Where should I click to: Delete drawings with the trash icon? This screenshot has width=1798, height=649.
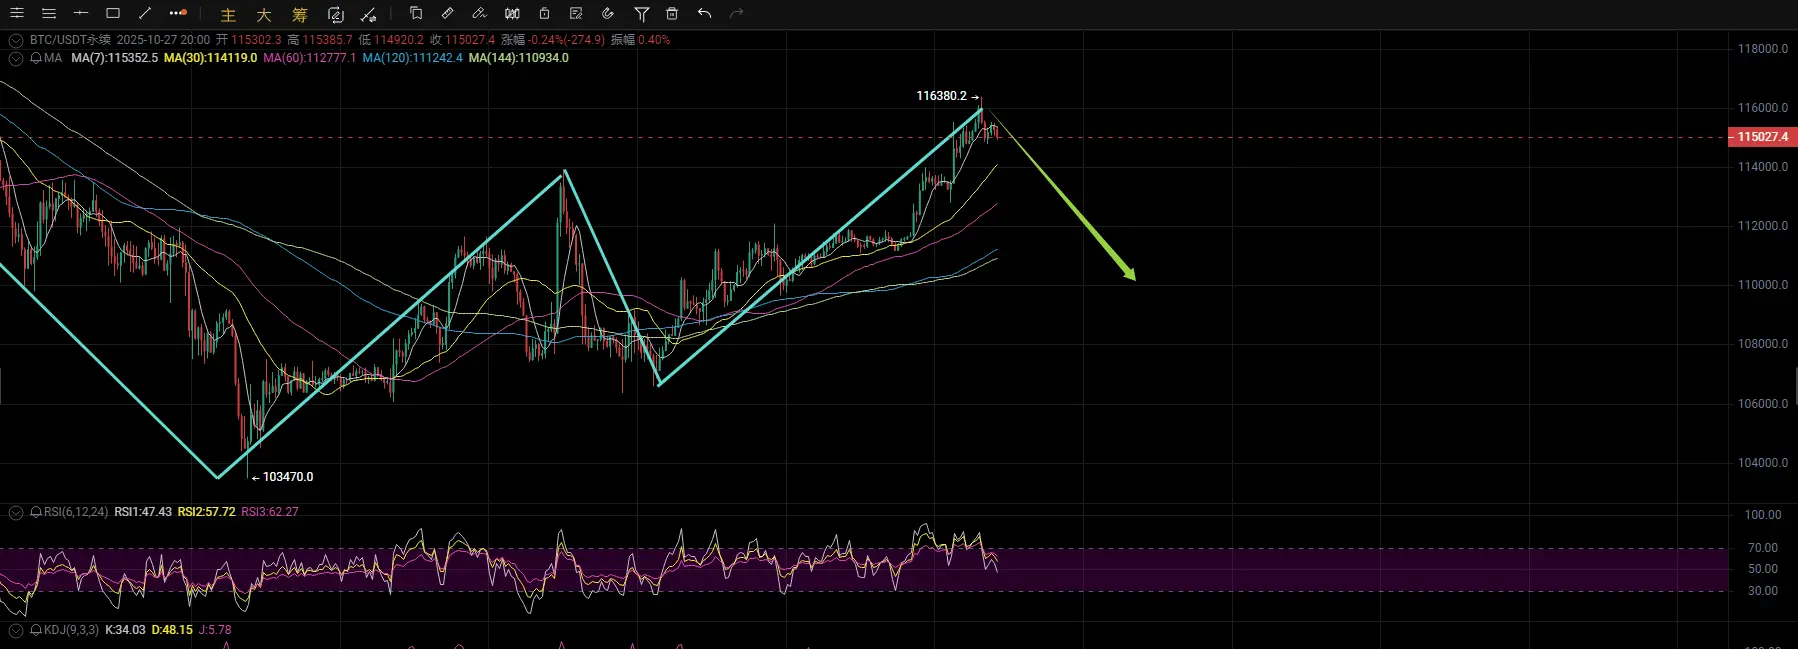(672, 13)
